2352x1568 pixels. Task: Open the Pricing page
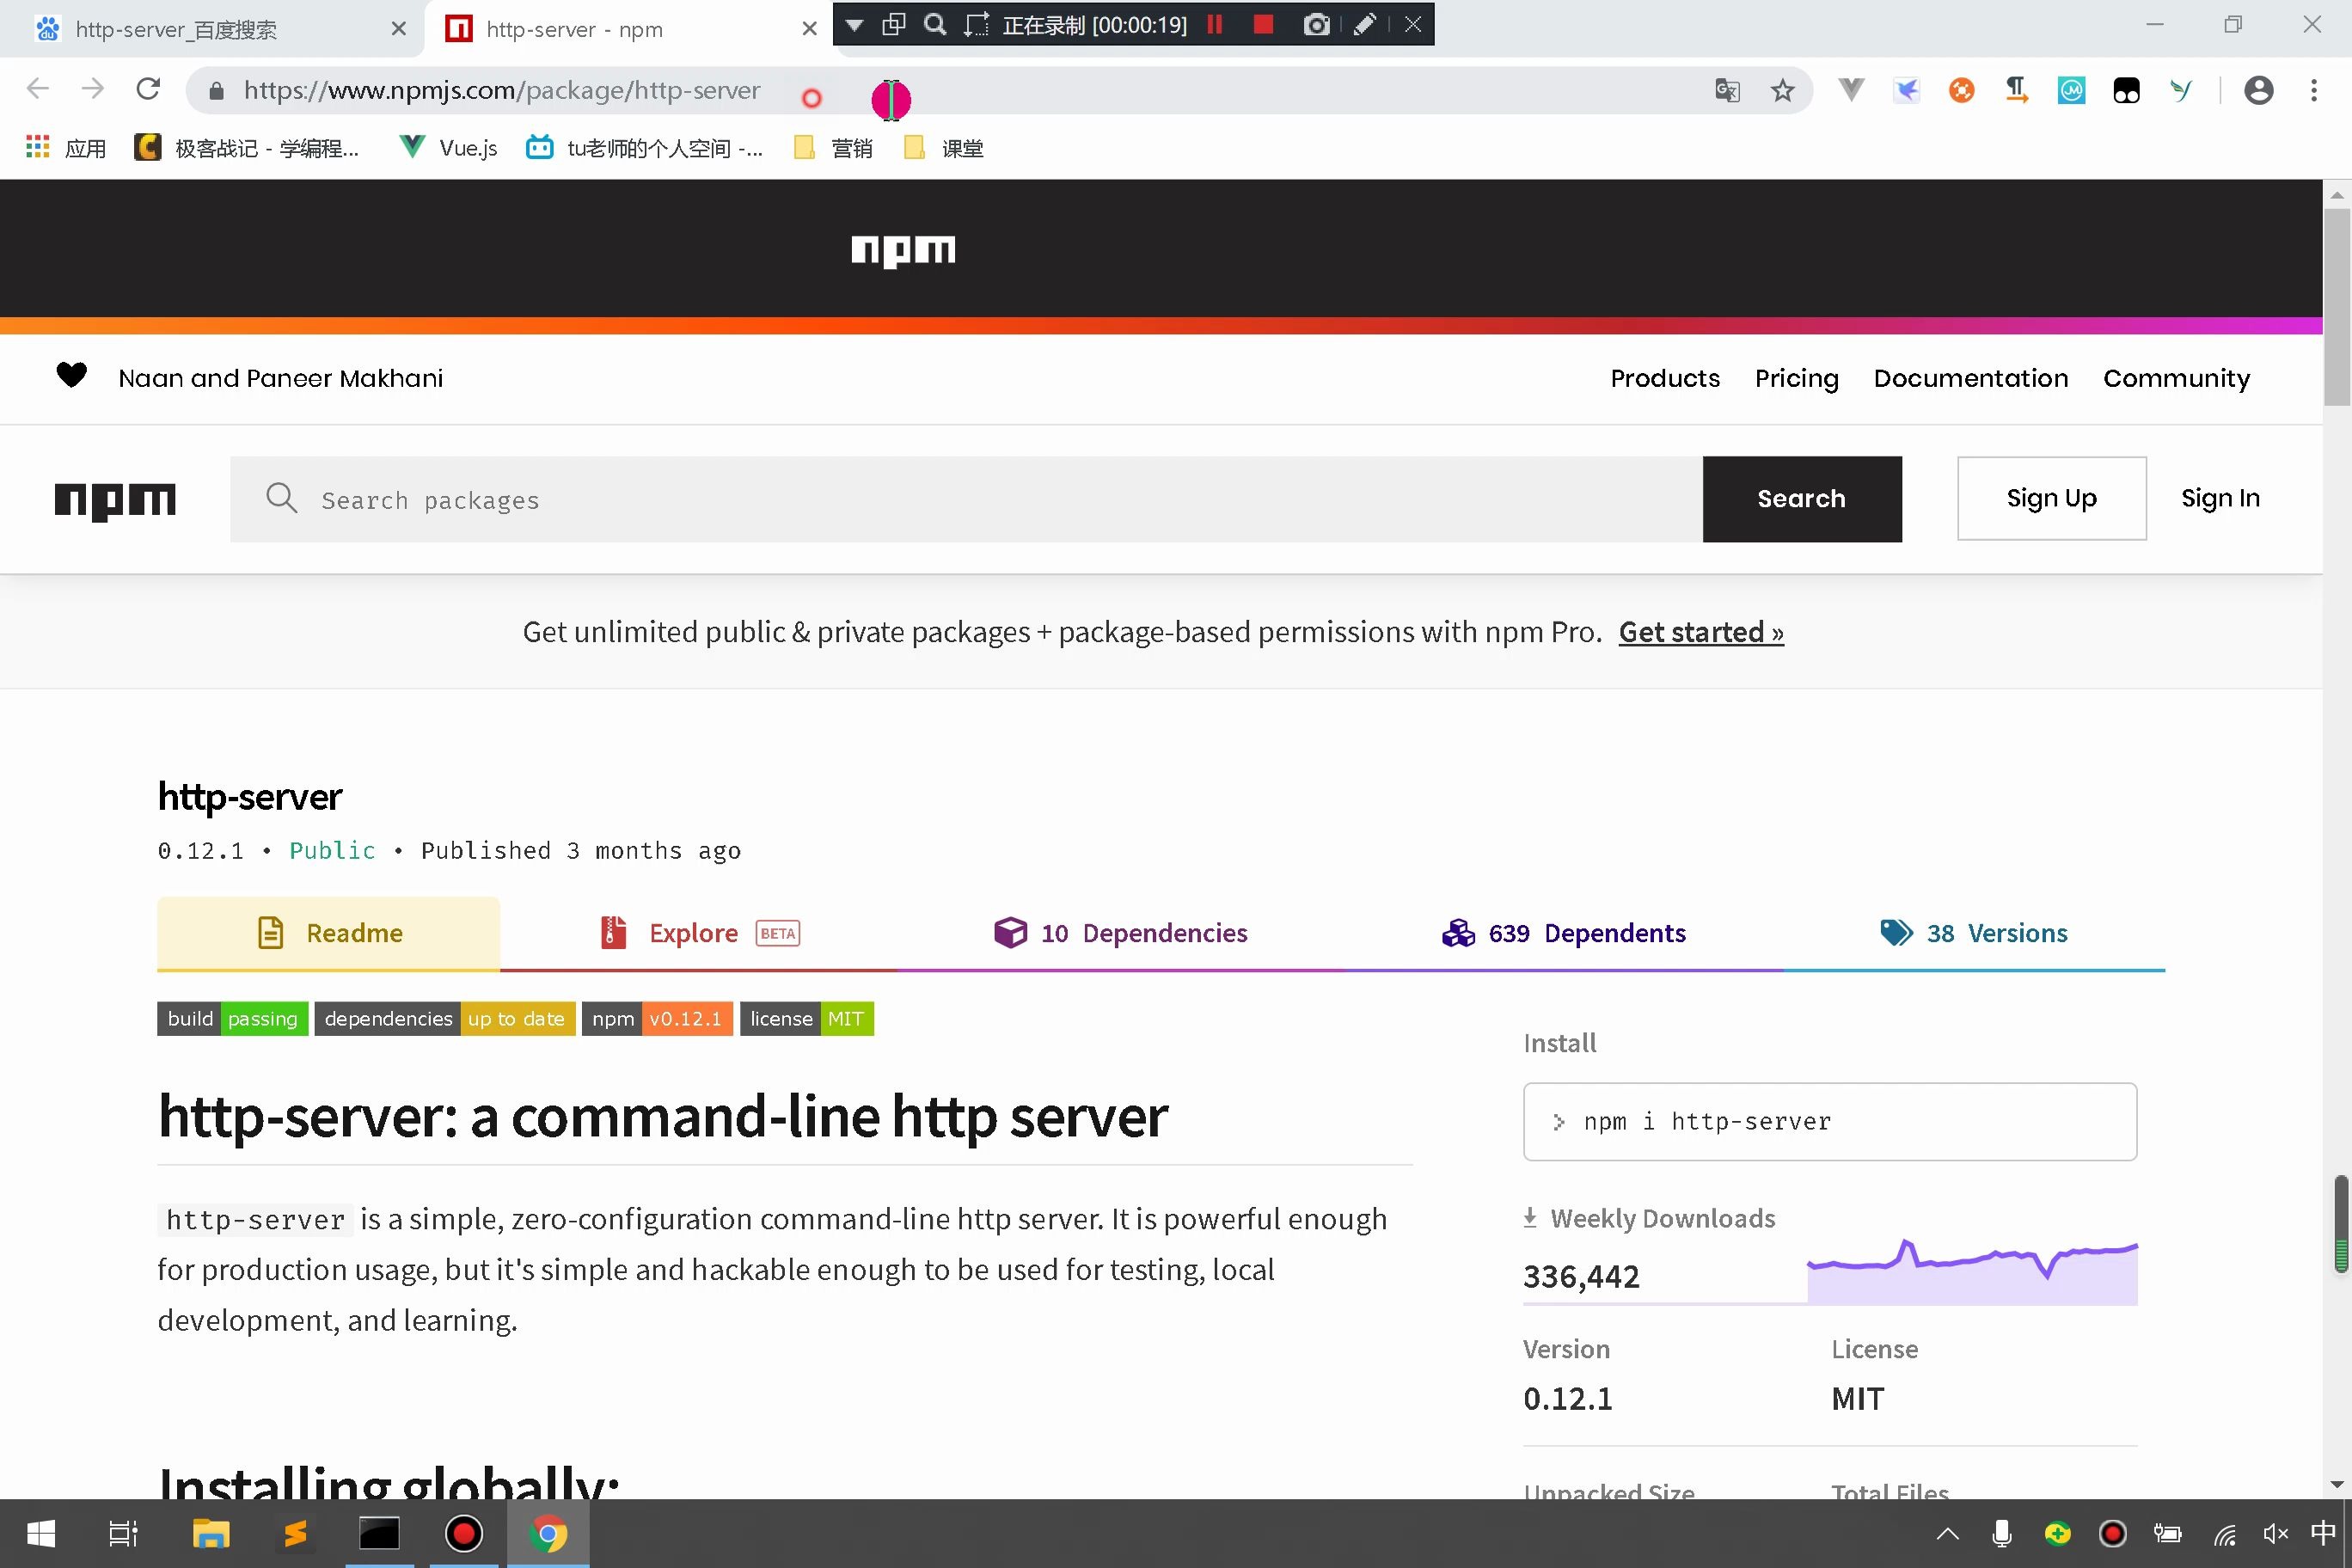click(x=1796, y=378)
